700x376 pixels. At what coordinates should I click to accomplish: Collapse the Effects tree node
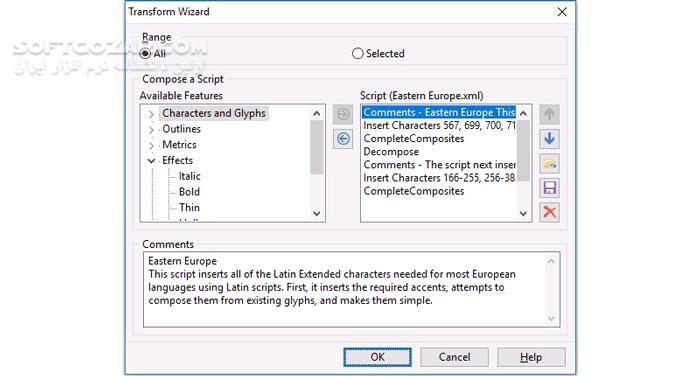(x=151, y=161)
